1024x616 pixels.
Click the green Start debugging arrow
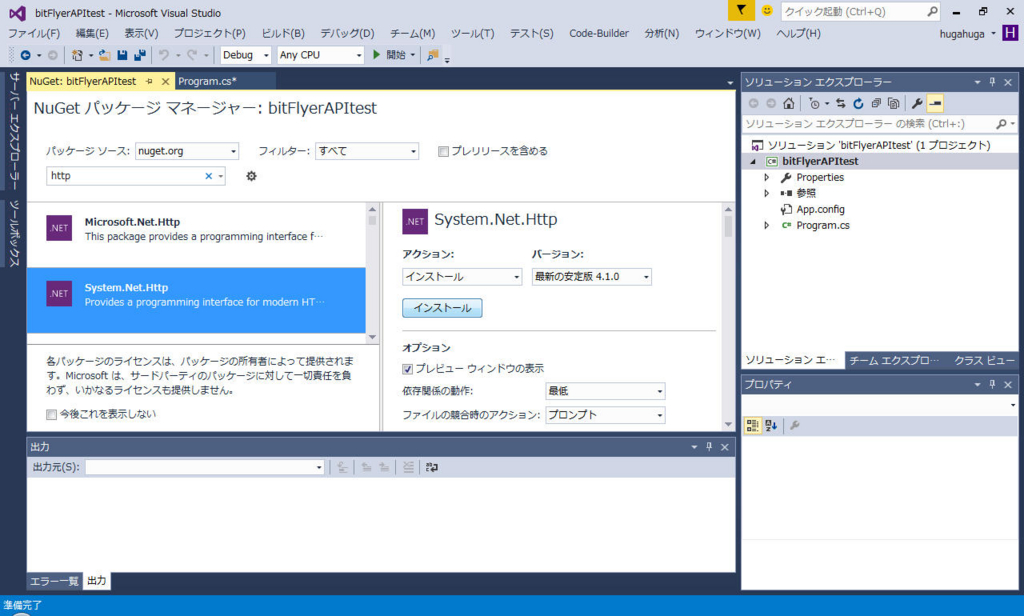[x=376, y=55]
